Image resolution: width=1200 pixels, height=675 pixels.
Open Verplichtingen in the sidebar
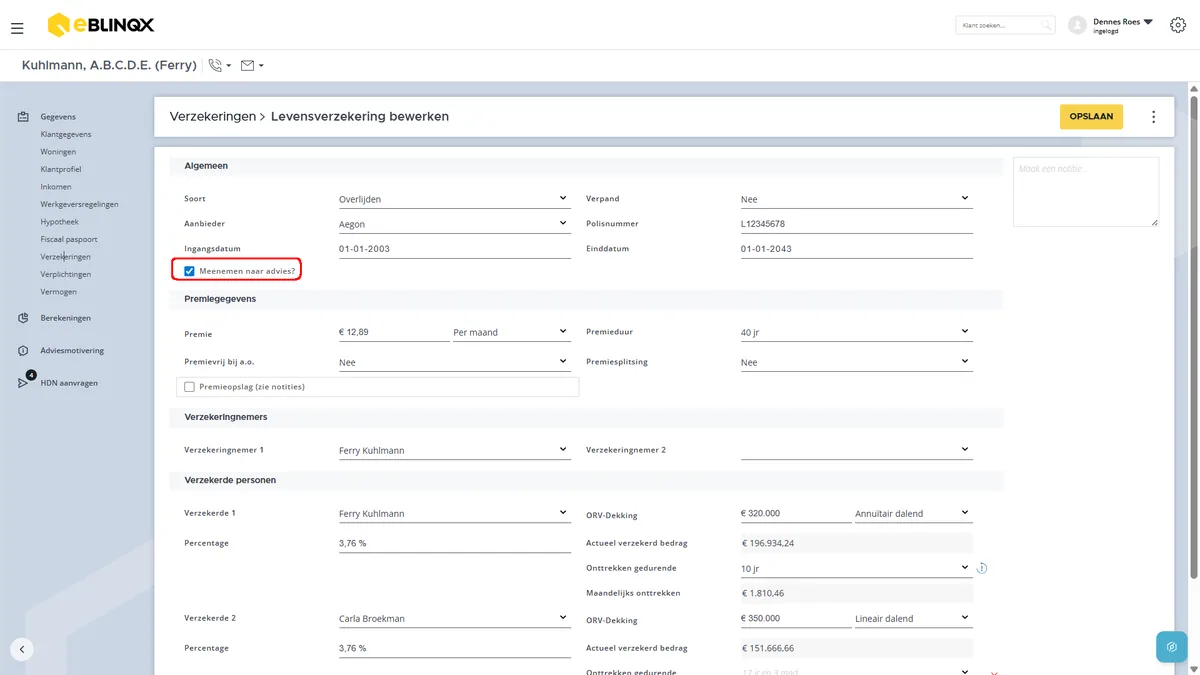(66, 274)
